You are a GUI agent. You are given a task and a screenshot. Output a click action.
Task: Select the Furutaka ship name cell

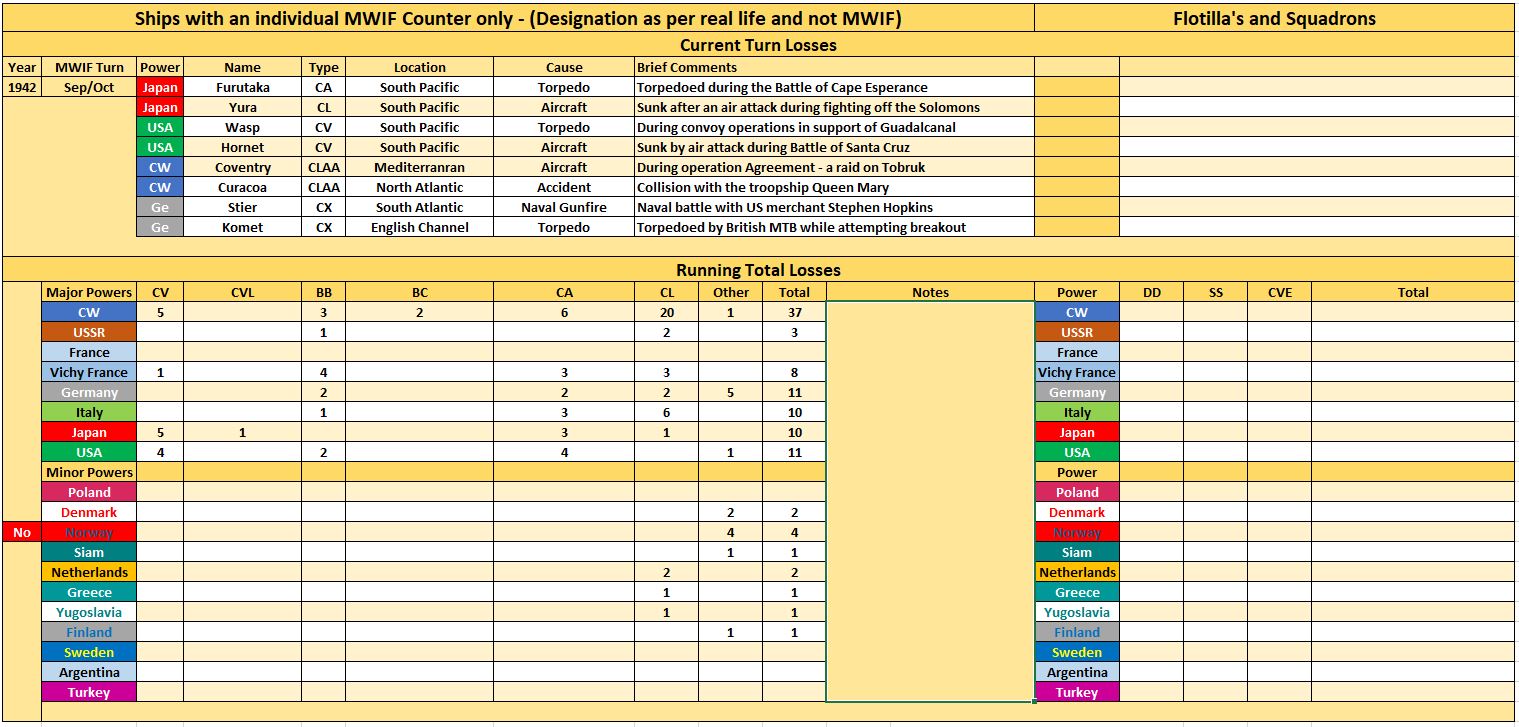[x=243, y=87]
